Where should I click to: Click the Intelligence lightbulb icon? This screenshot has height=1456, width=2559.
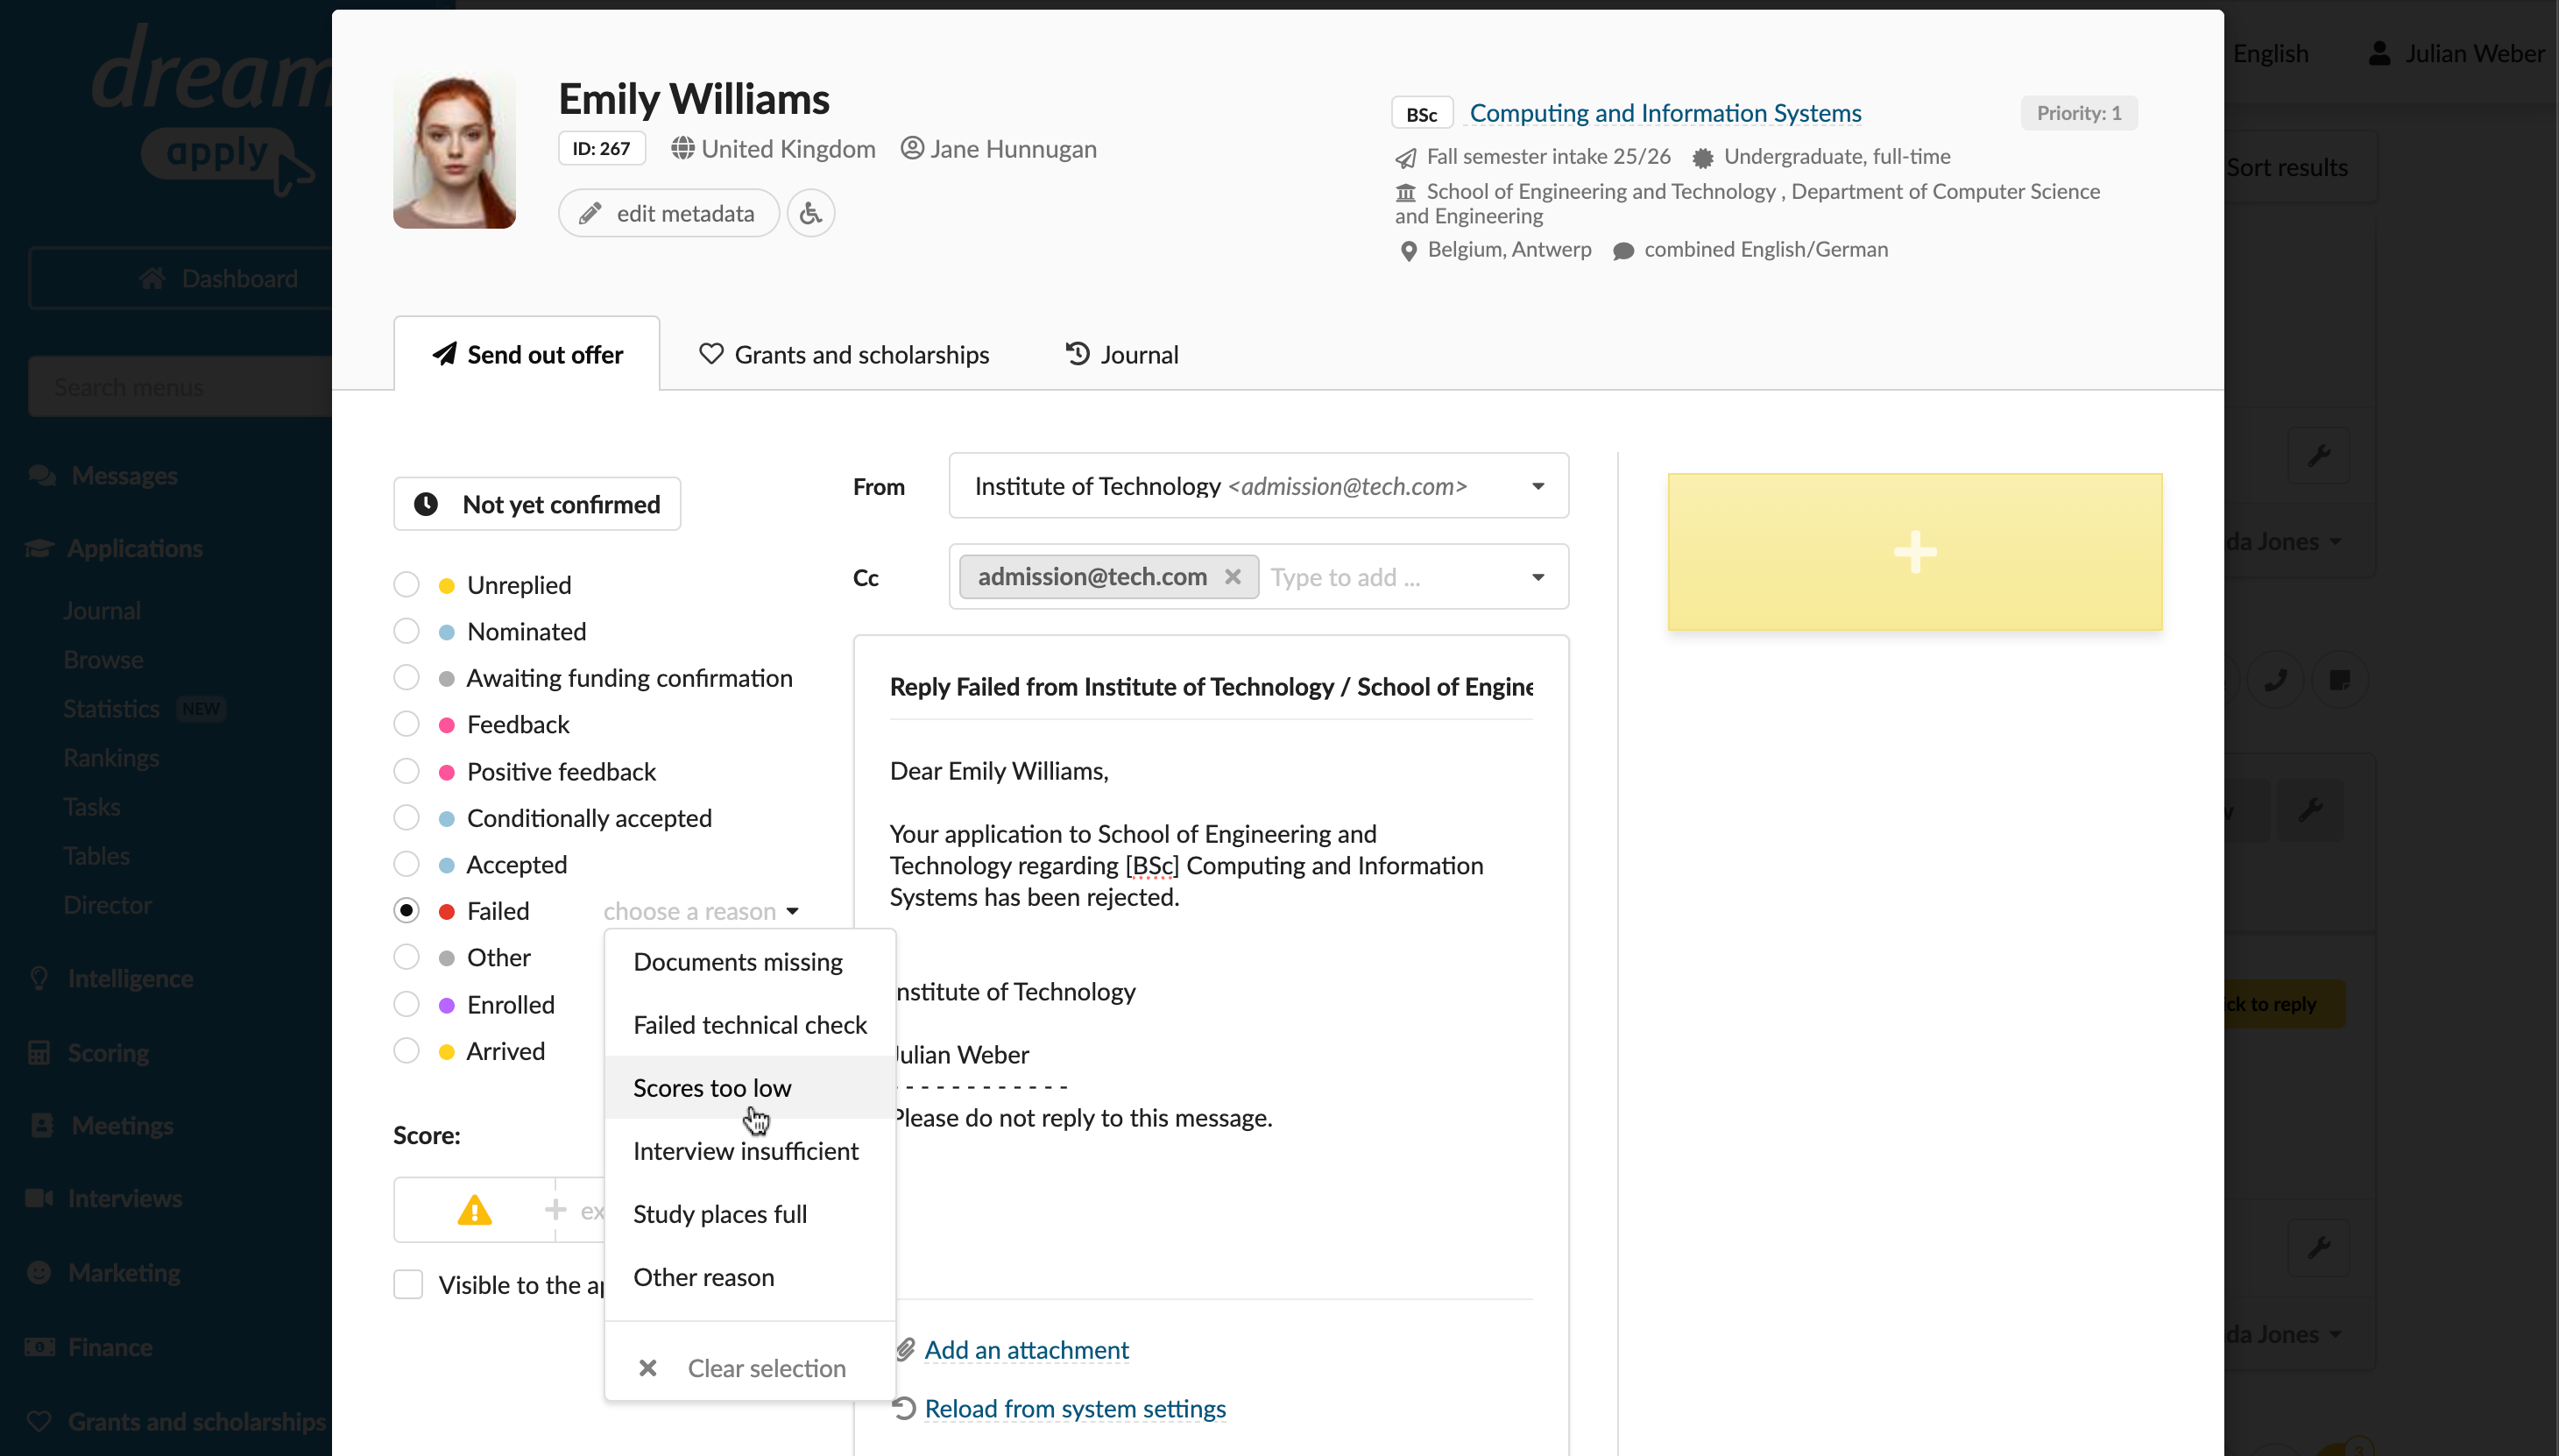click(39, 978)
